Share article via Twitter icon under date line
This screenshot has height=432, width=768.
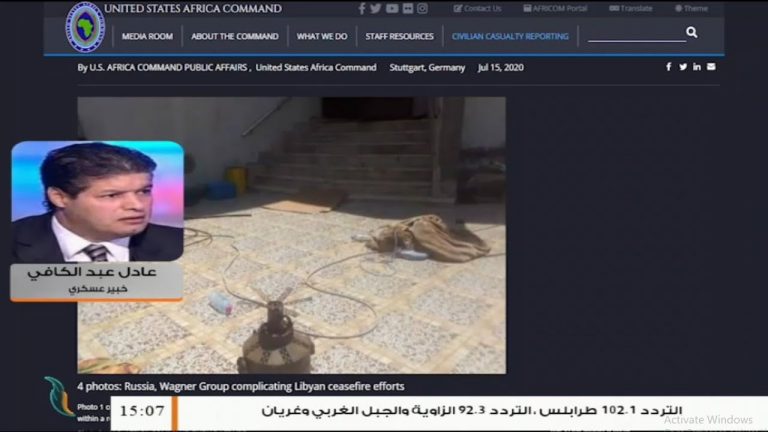[683, 67]
